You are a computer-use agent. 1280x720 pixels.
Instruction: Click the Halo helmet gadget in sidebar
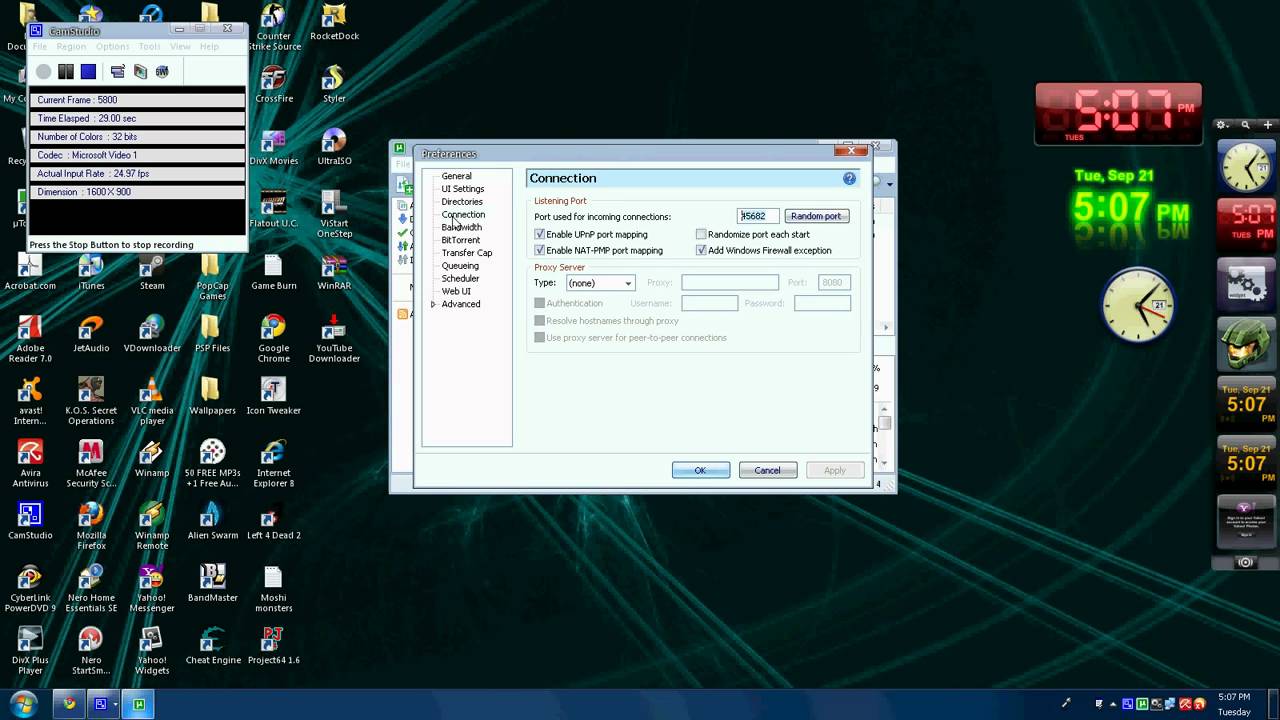[1245, 345]
